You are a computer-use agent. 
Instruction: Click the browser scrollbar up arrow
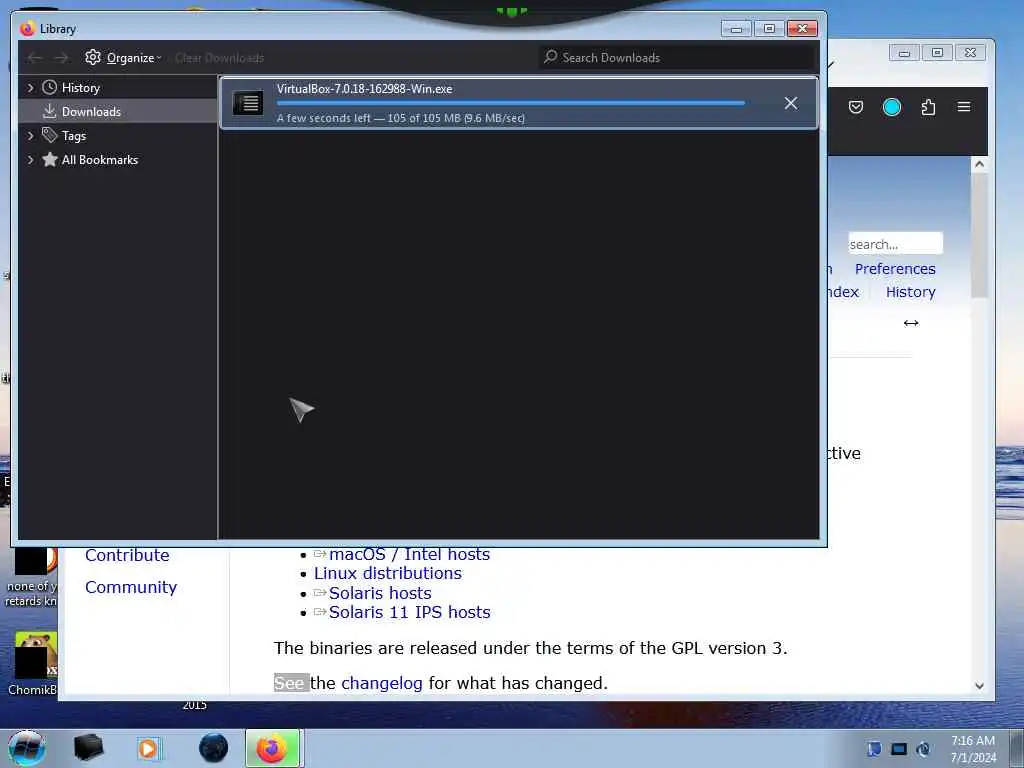(x=979, y=164)
